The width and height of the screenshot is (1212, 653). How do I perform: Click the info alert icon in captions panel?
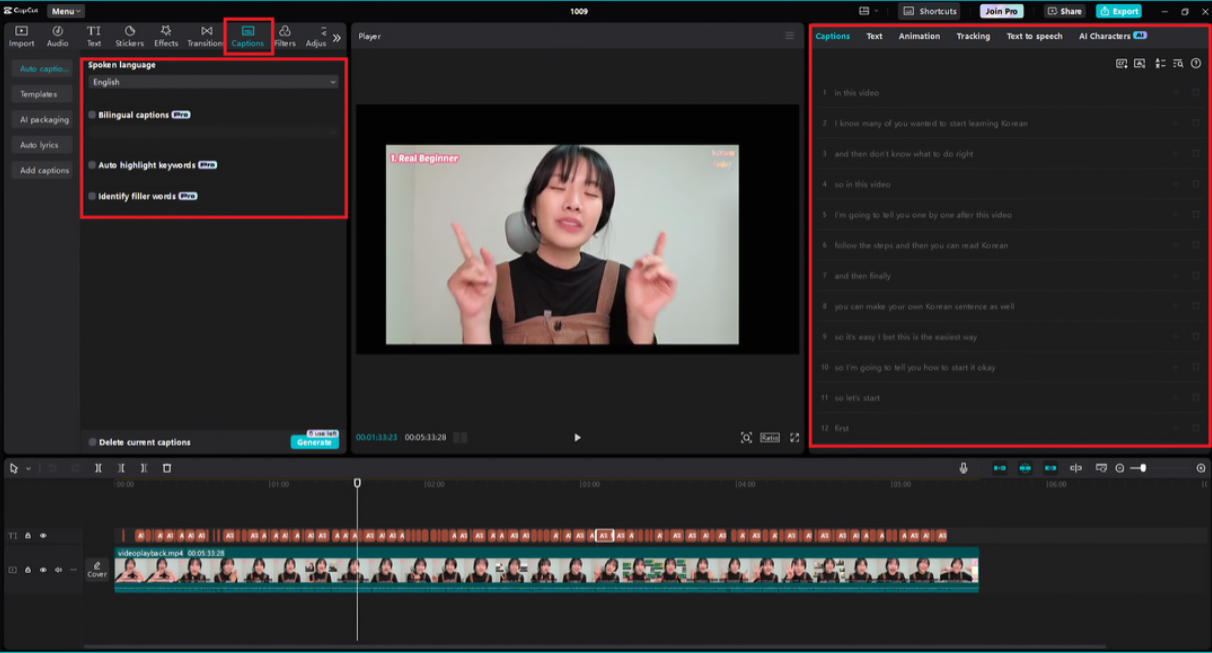click(1196, 63)
